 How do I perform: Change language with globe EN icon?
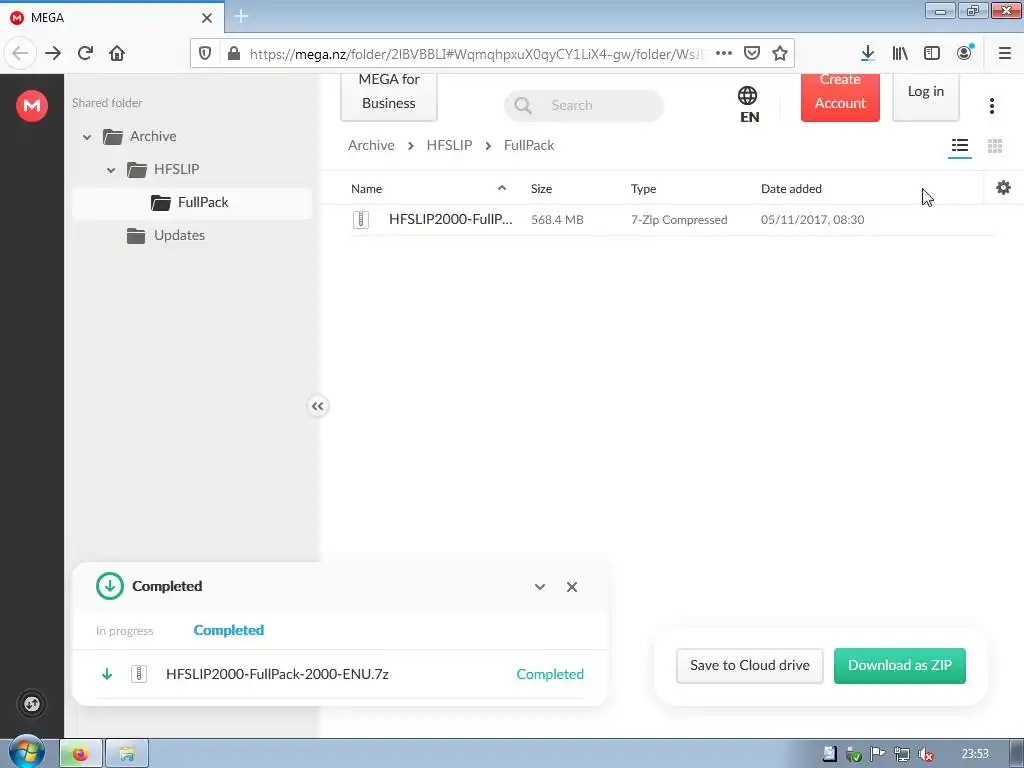[748, 104]
